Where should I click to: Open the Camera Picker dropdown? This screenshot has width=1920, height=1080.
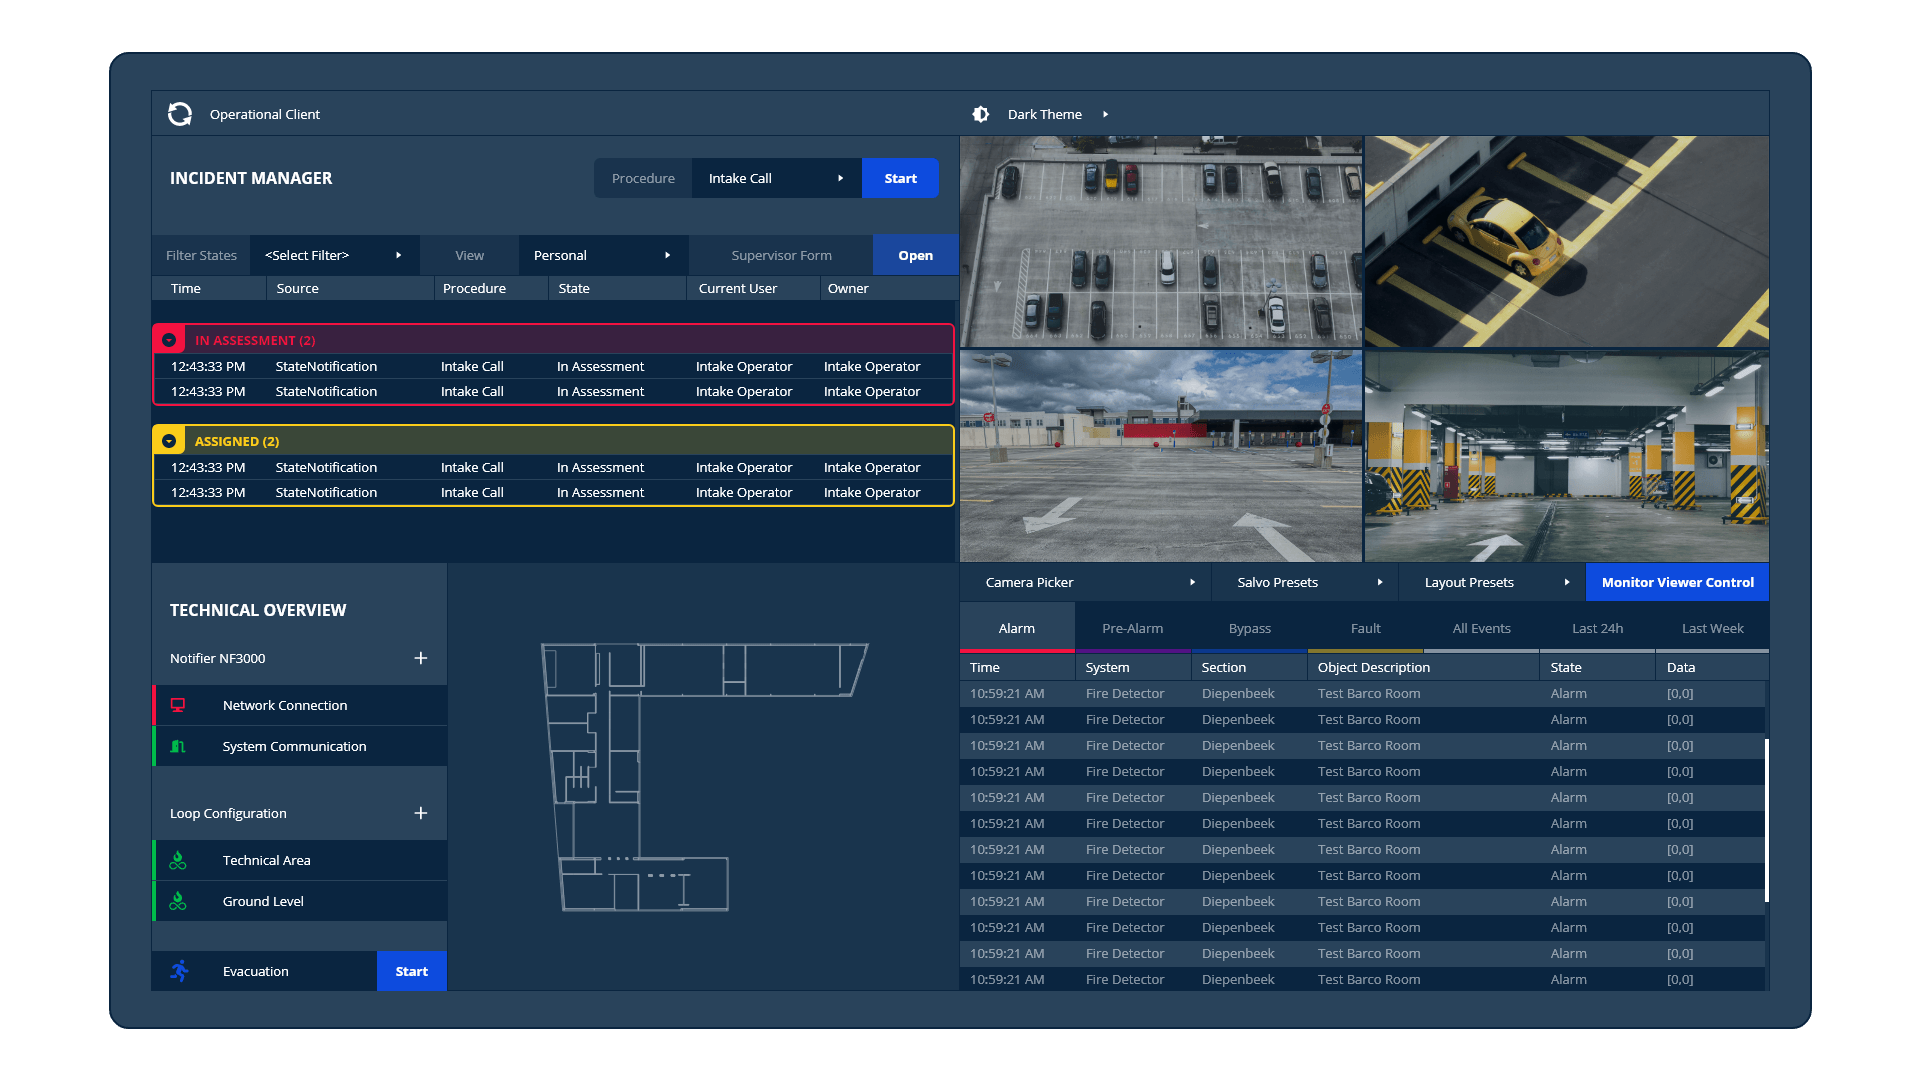(x=1086, y=582)
